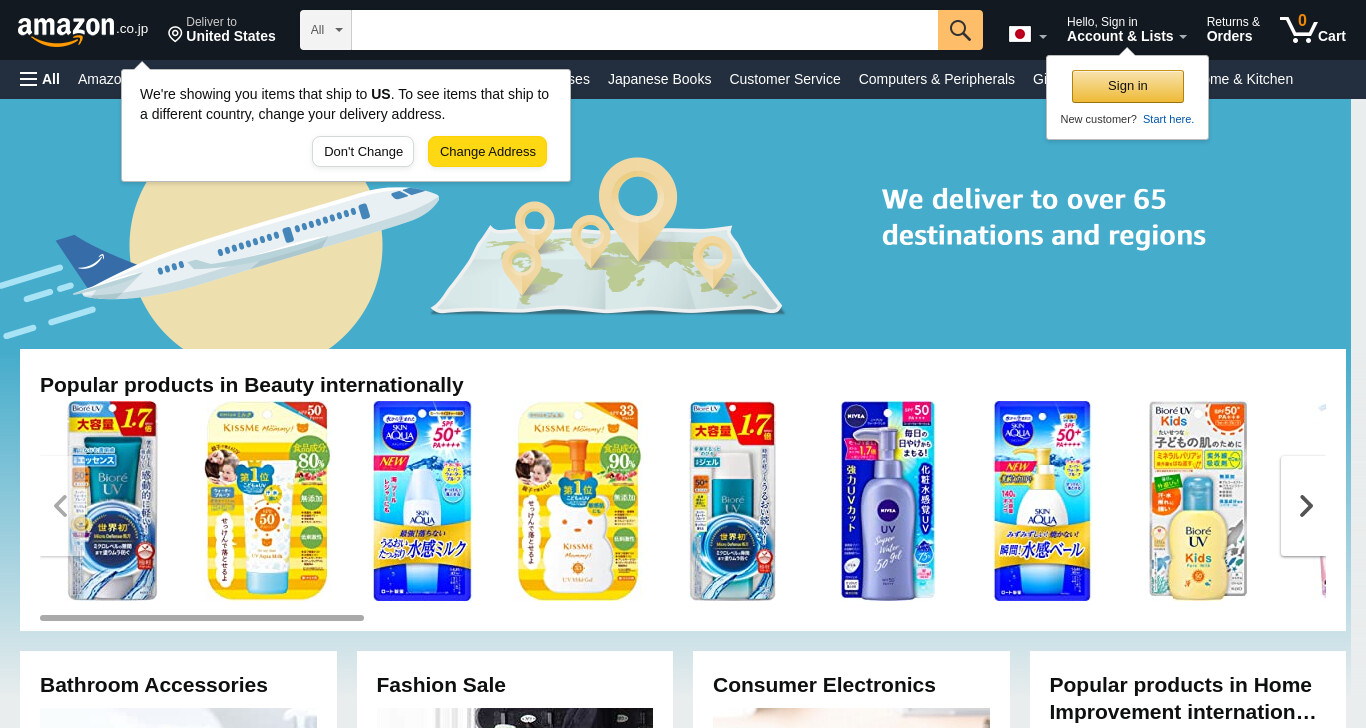Click the Deliver to location pin
This screenshot has height=728, width=1366.
(175, 34)
